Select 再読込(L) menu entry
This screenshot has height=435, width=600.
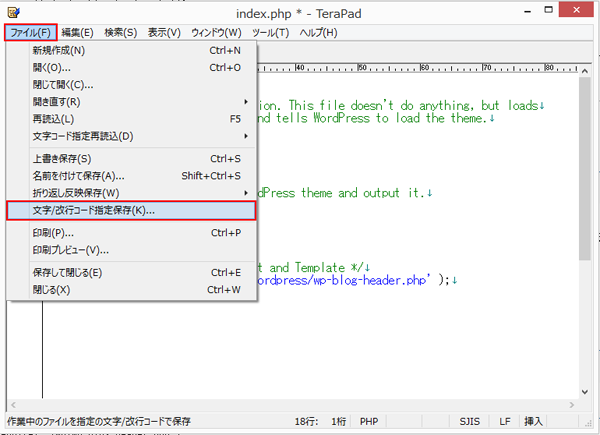tap(131, 119)
